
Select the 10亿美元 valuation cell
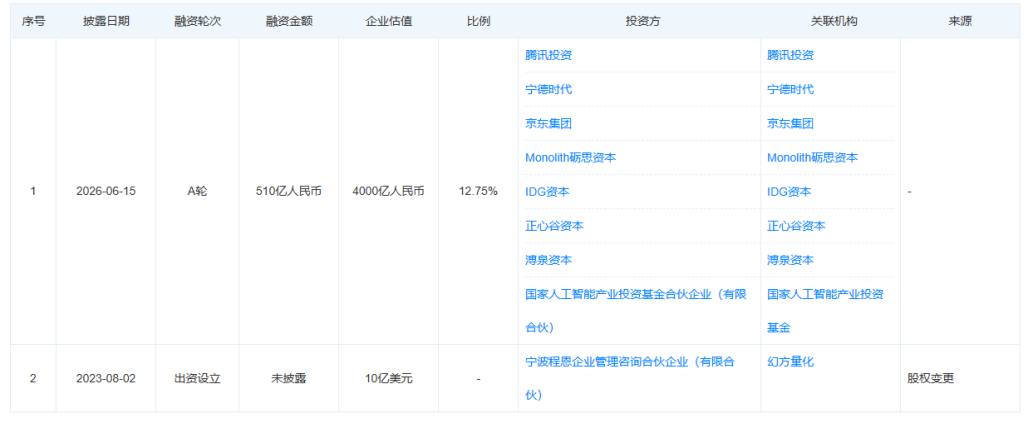(x=389, y=379)
